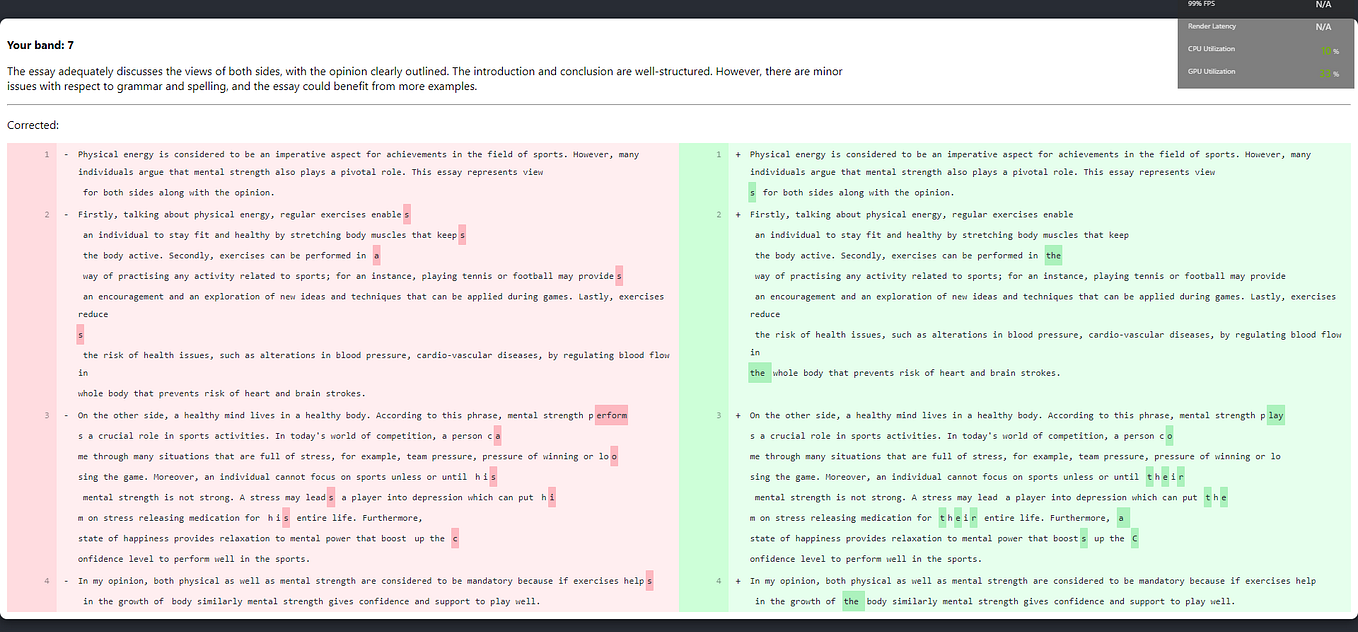
Task: Select line number 2 in the original pane
Action: pos(46,214)
